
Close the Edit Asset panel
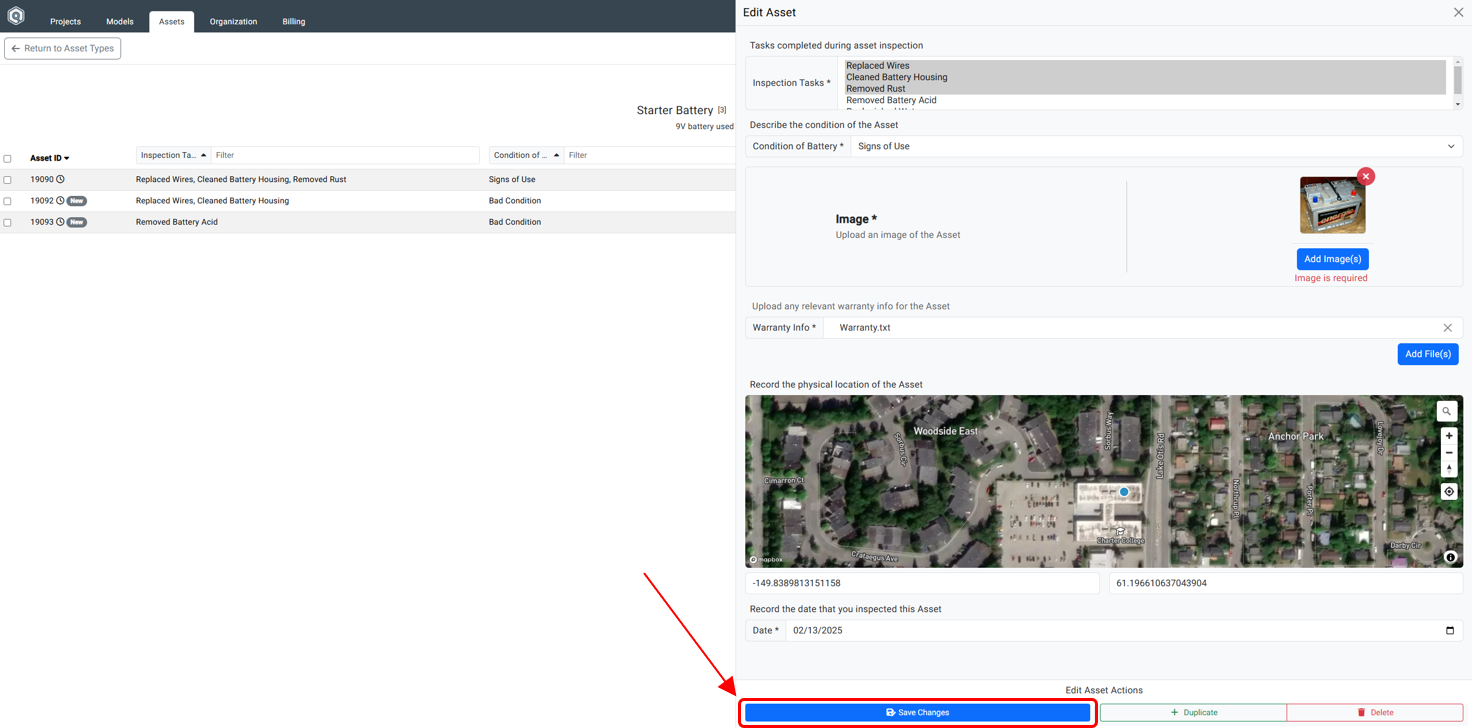point(1458,12)
